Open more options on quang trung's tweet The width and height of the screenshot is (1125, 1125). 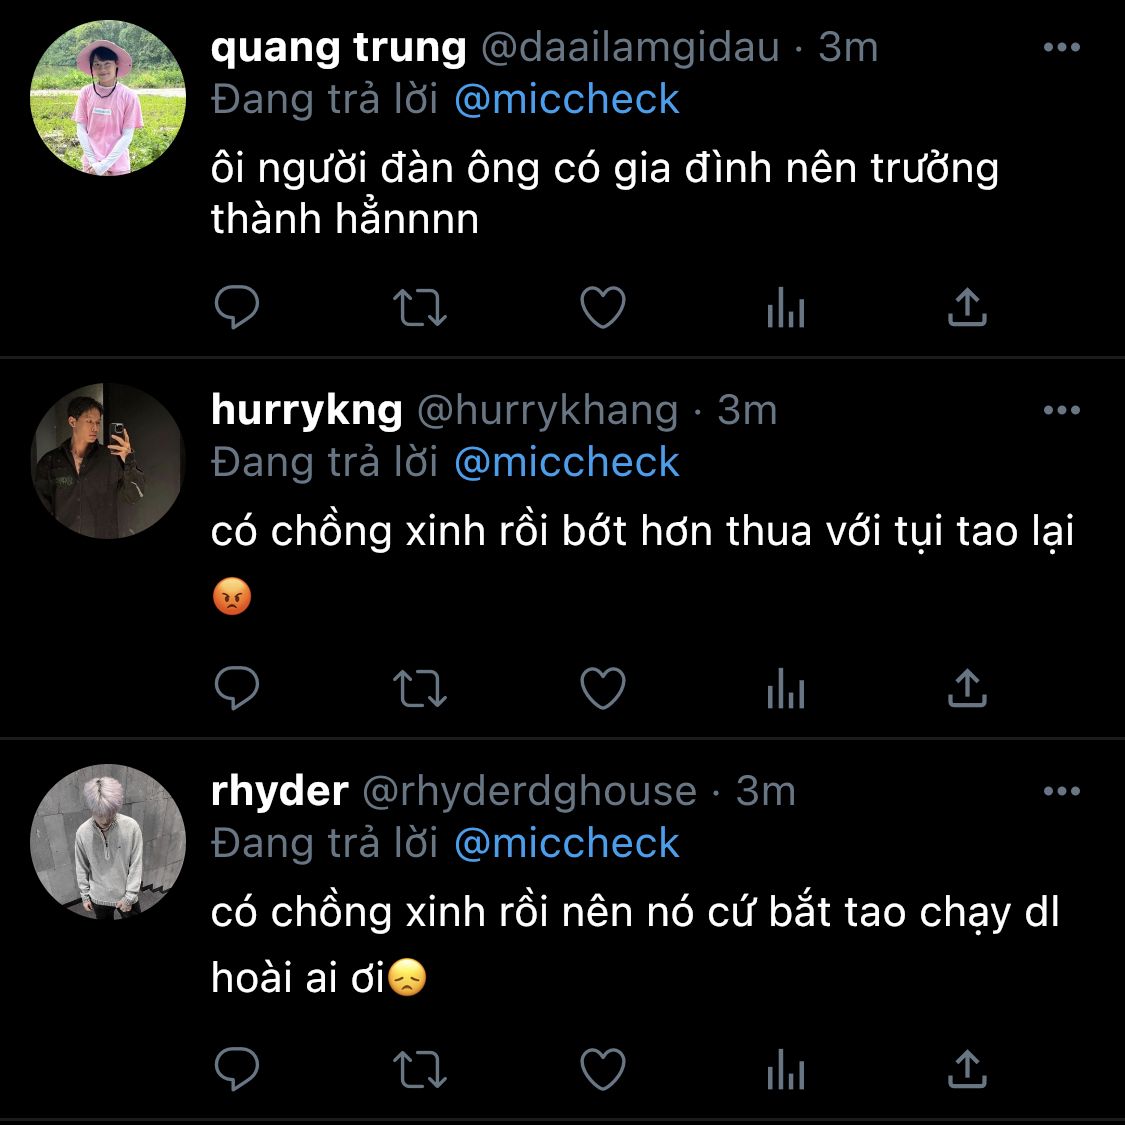click(1061, 47)
